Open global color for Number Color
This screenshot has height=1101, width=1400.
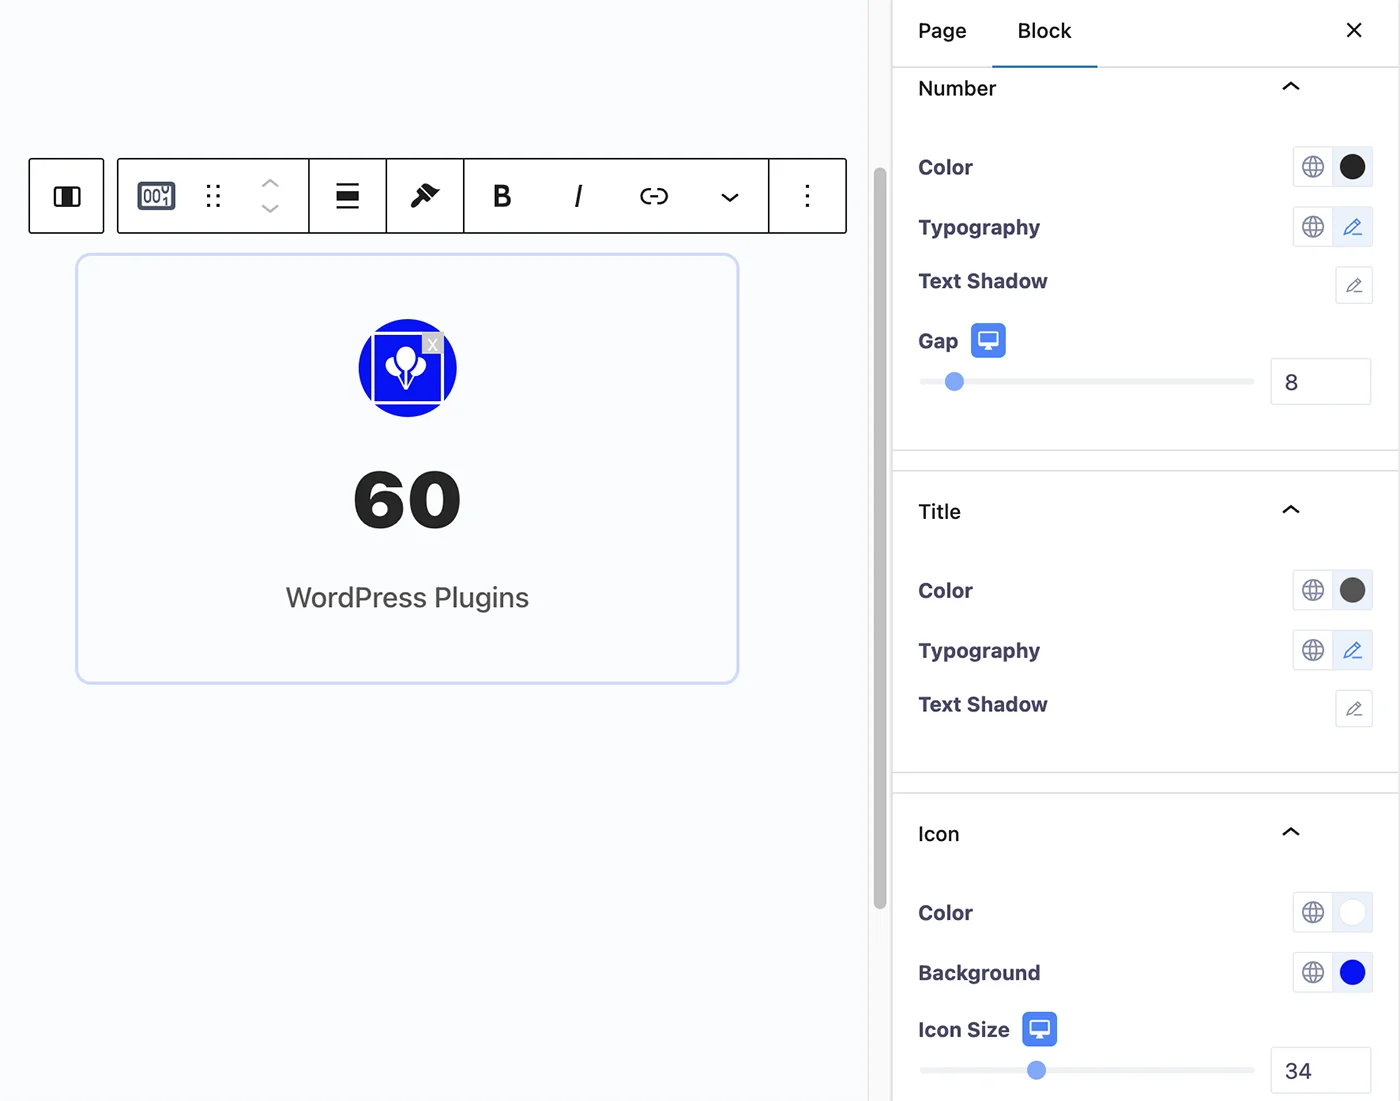(x=1313, y=167)
